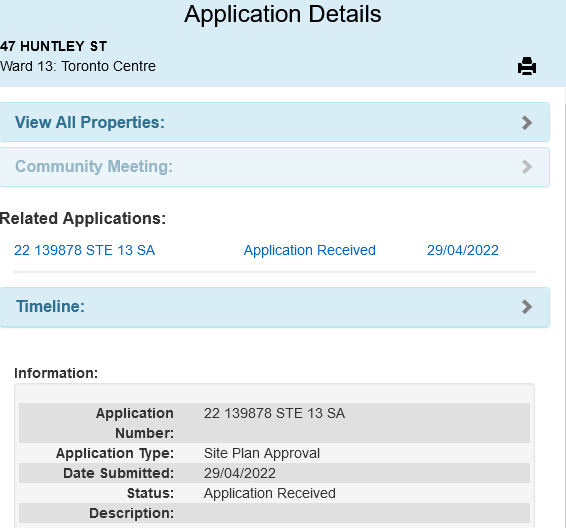
Task: Click the Information section heading
Action: click(56, 373)
